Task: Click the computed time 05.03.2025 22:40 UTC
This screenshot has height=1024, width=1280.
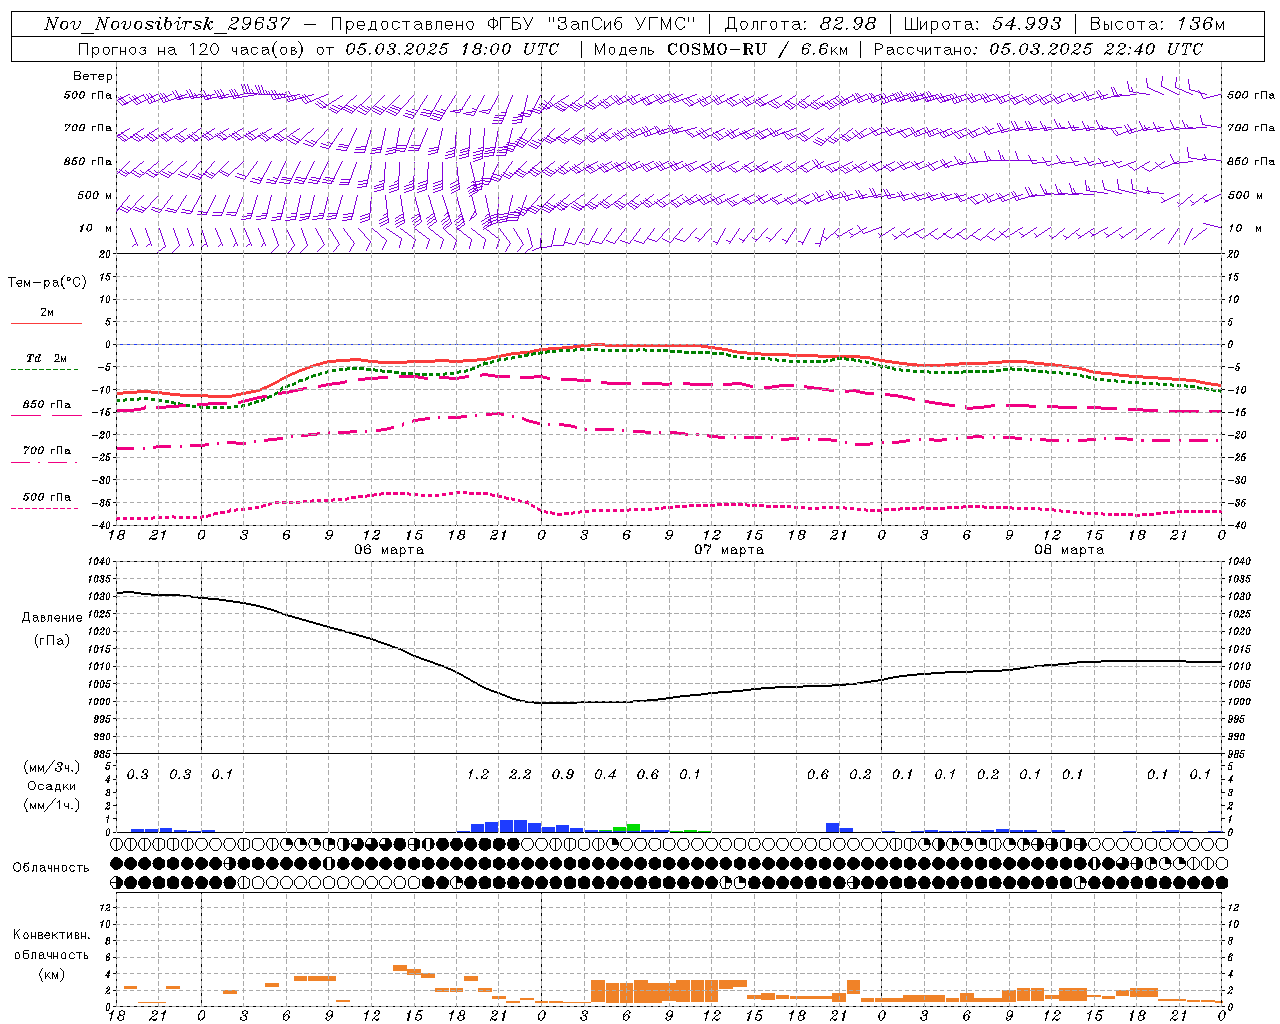Action: pos(1096,49)
